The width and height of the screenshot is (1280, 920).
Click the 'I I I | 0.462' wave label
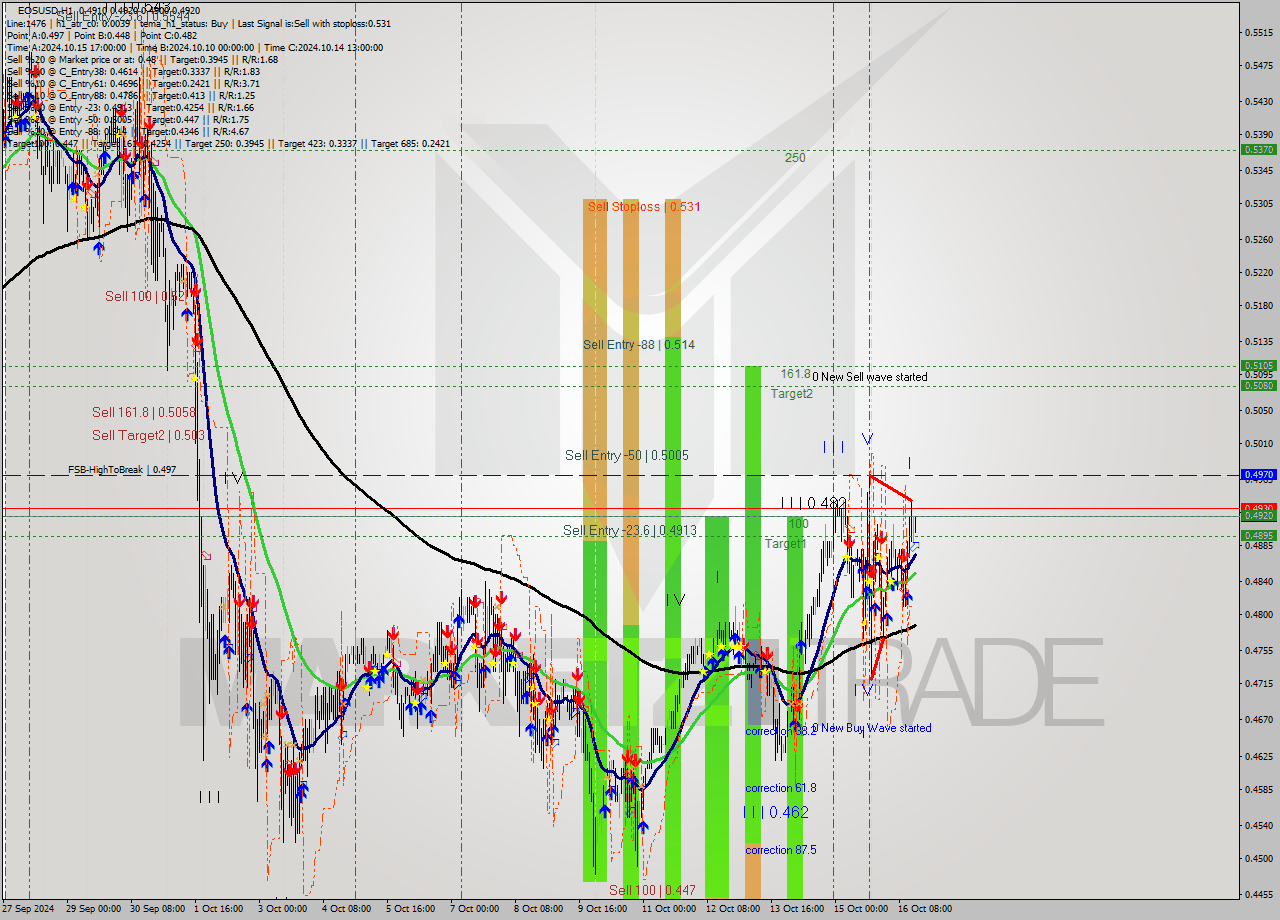coord(776,812)
